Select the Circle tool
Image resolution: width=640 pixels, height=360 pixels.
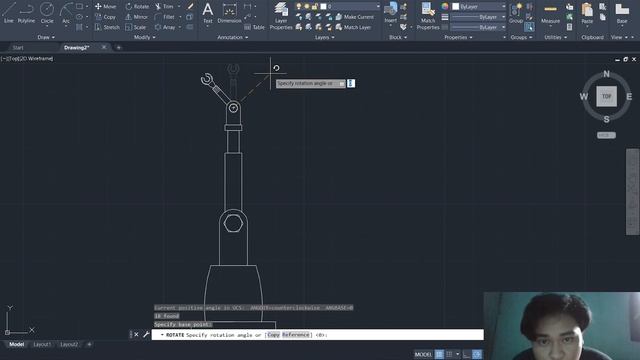[x=47, y=12]
